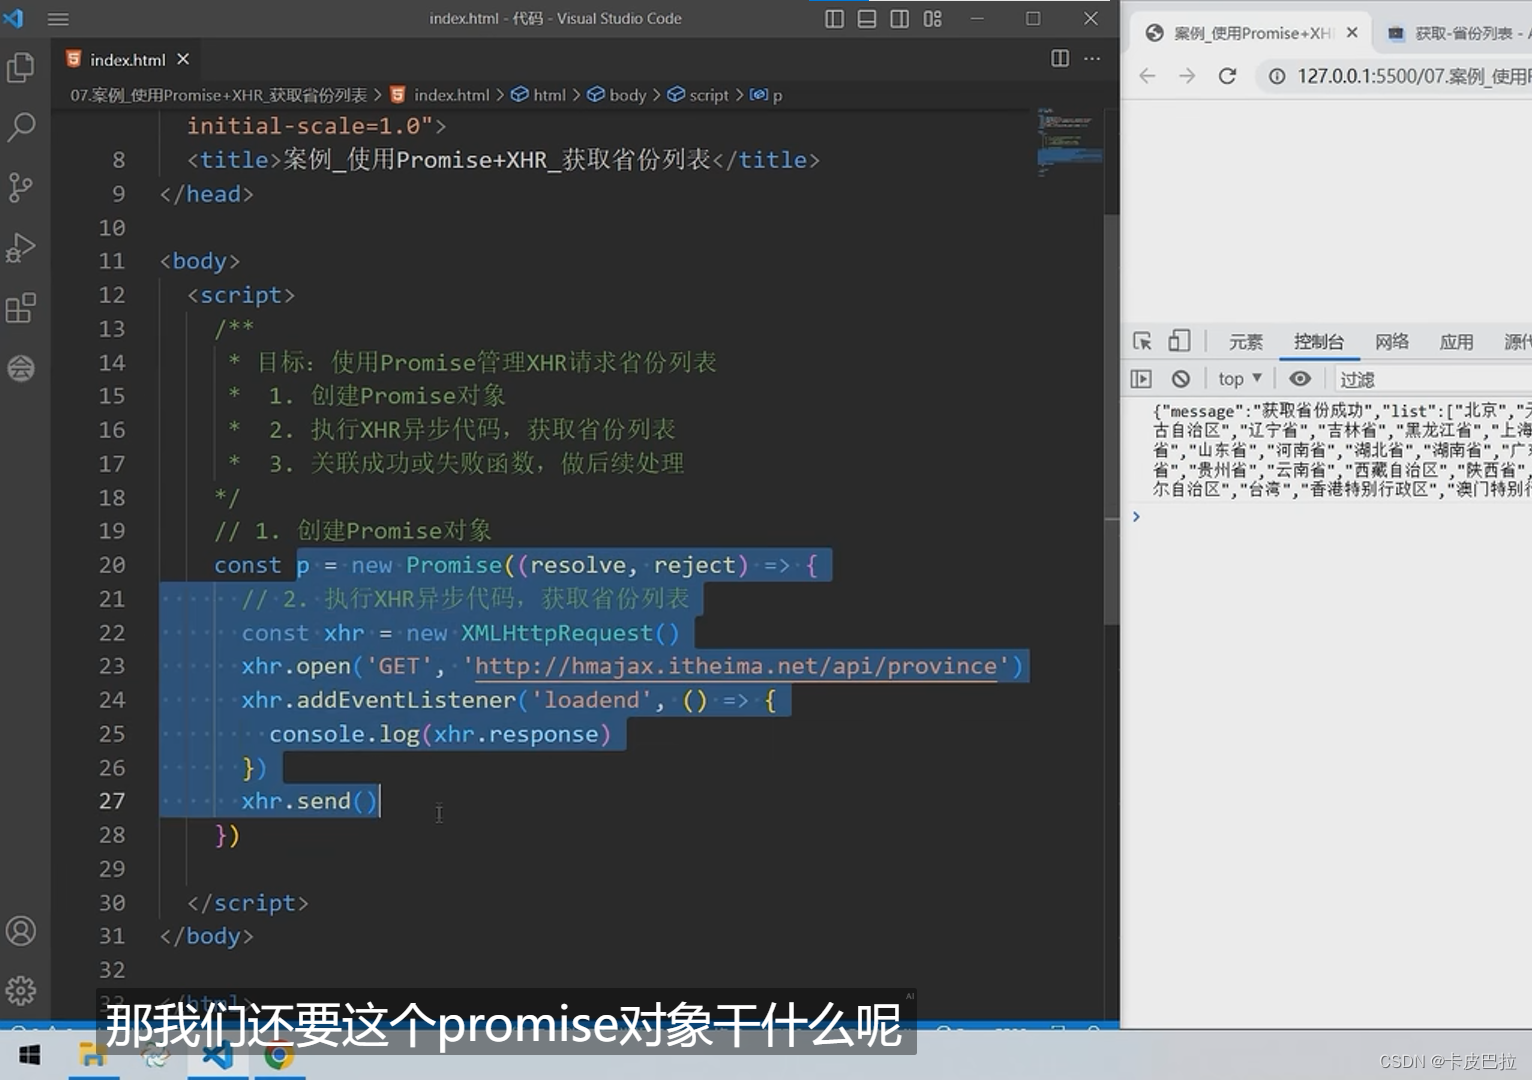
Task: Open the Windows Start menu
Action: coord(30,1055)
